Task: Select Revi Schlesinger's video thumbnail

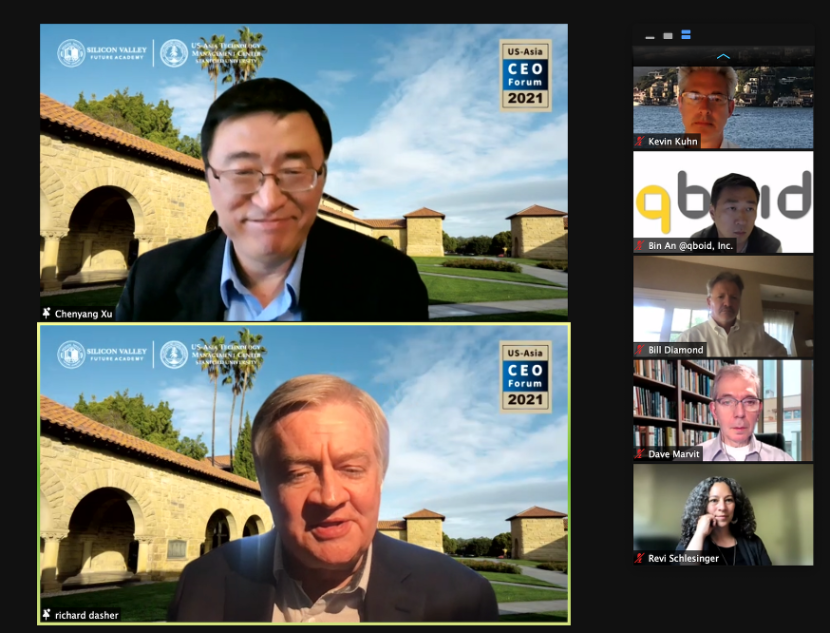Action: [723, 515]
